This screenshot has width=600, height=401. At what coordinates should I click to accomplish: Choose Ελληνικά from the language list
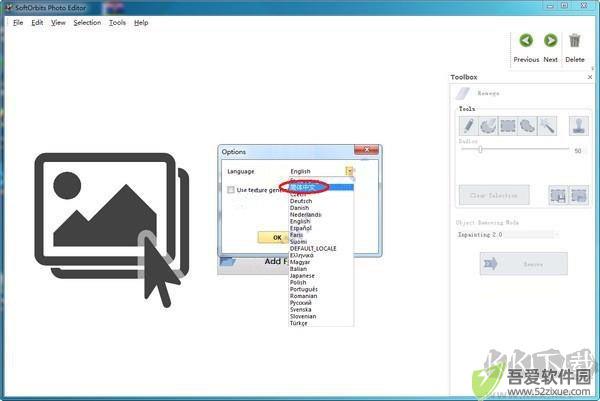click(x=321, y=255)
